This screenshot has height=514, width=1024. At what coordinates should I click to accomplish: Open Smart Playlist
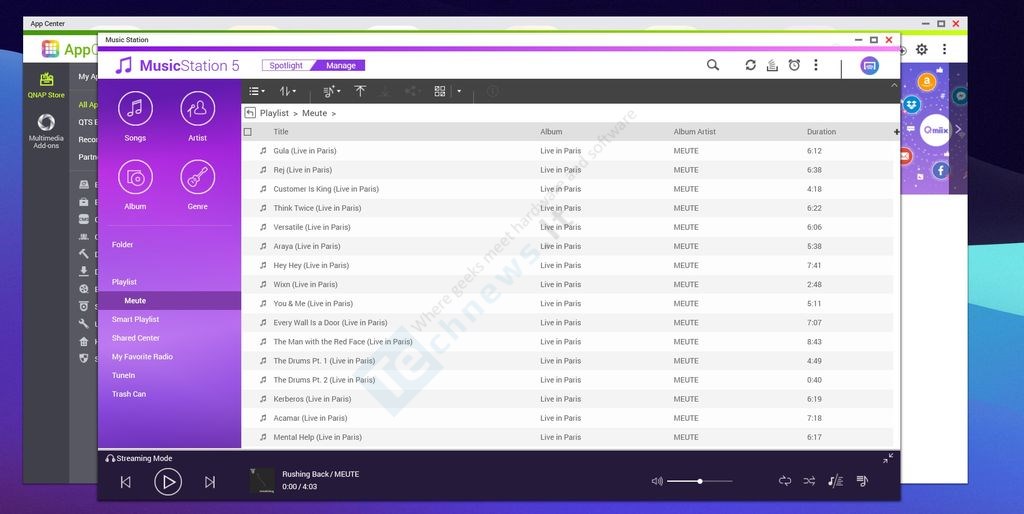pyautogui.click(x=135, y=319)
